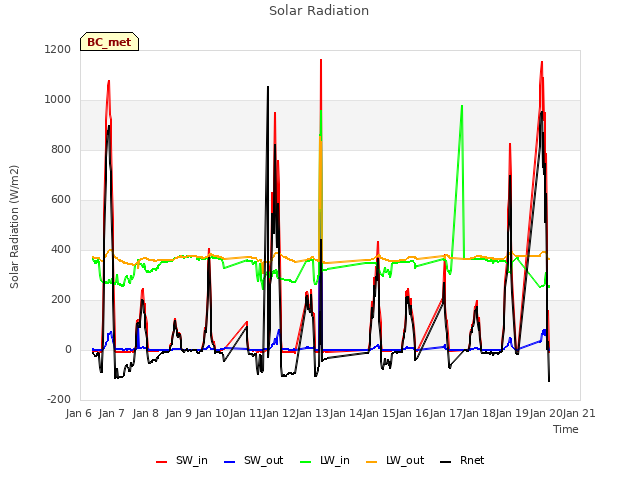The image size is (640, 480).
Task: Click the green LW_in legend swatch
Action: [x=306, y=462]
